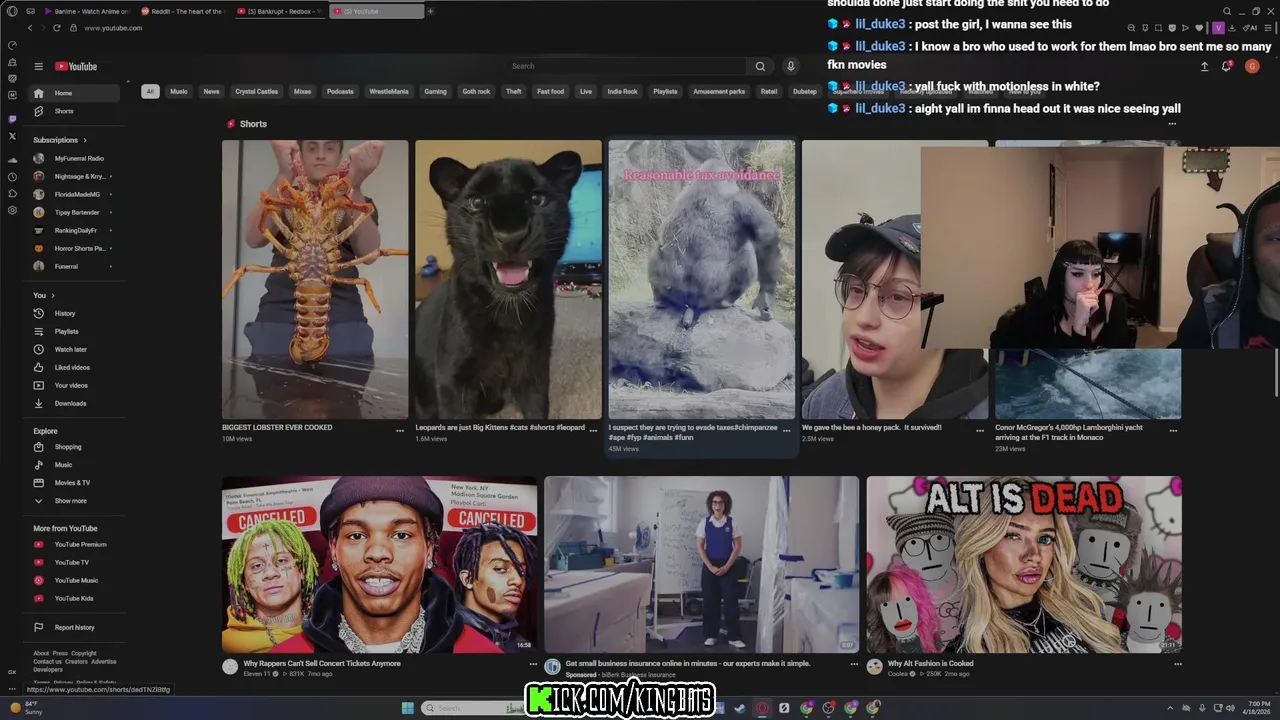Click the search magnifier button
1280x720 pixels.
pos(760,66)
